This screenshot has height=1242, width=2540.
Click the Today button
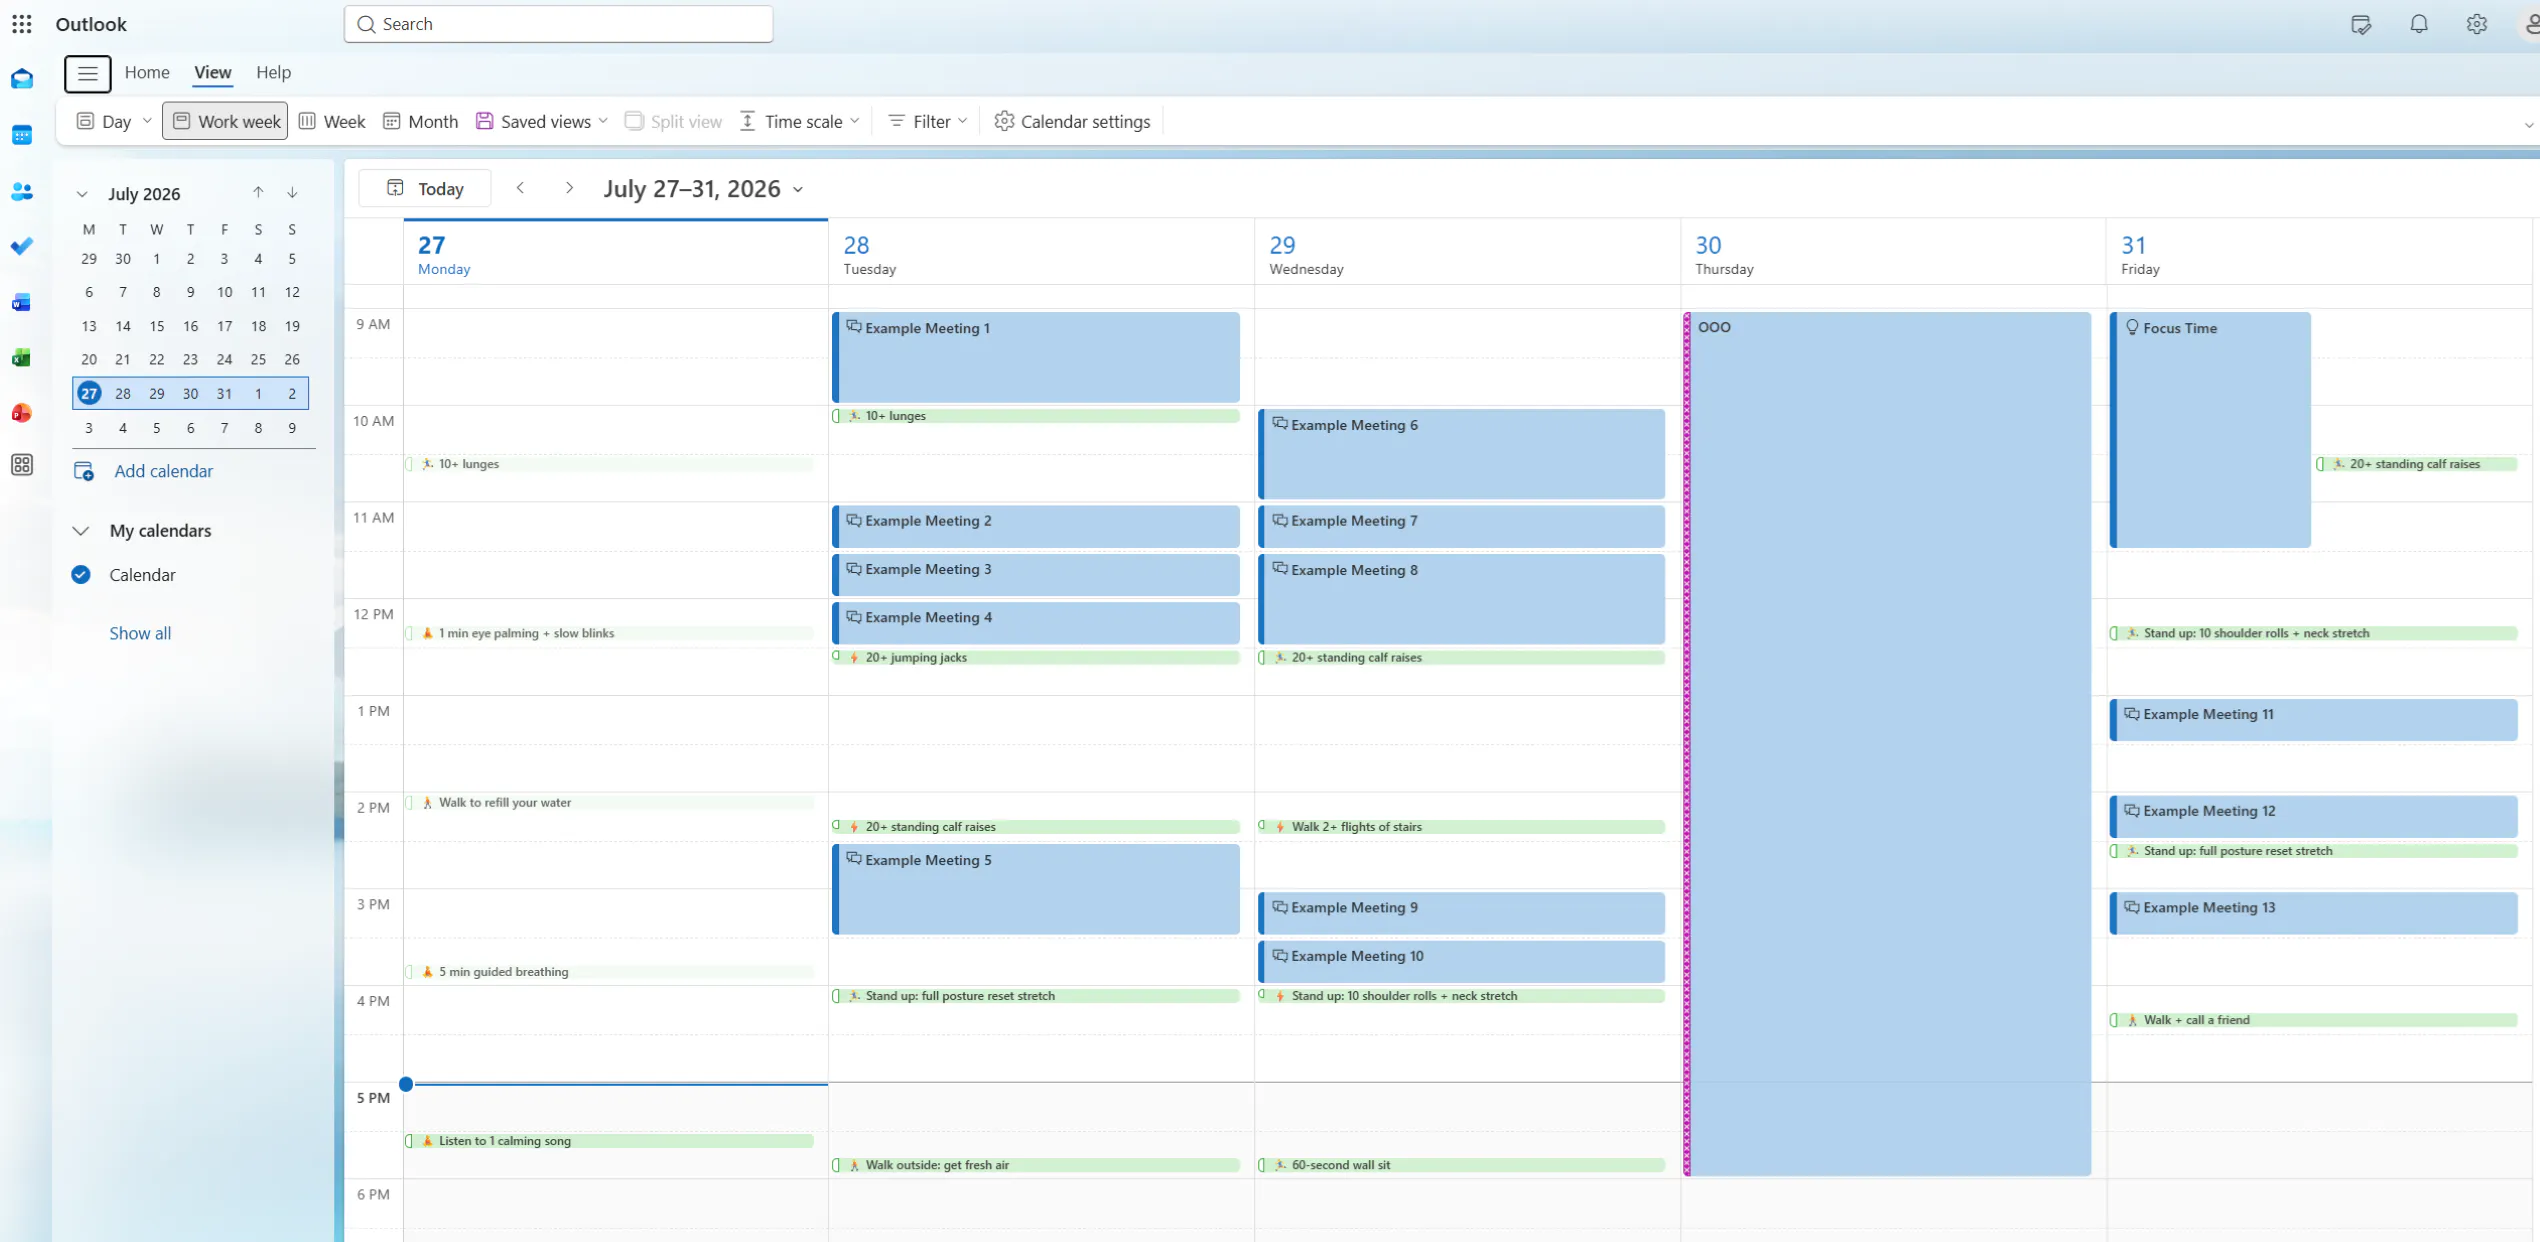(425, 188)
